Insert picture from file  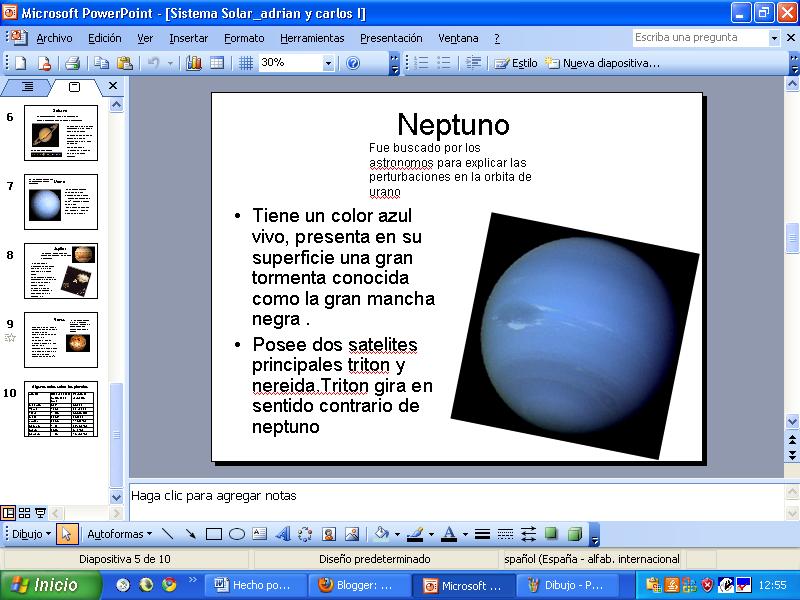click(x=352, y=534)
